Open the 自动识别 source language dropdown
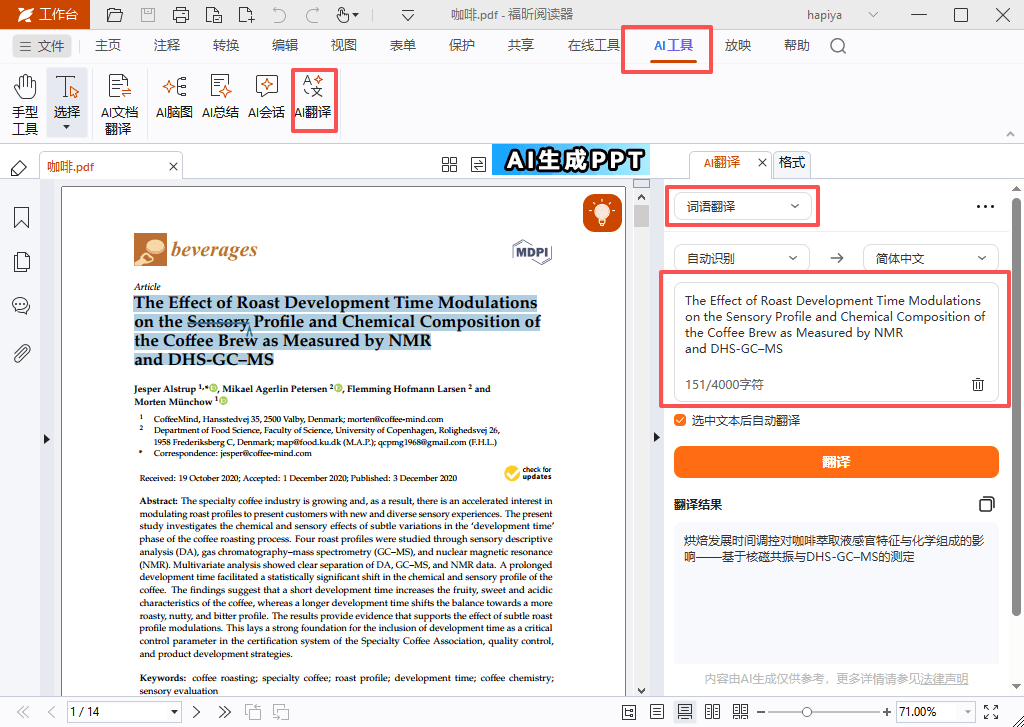Viewport: 1024px width, 727px height. pyautogui.click(x=742, y=258)
